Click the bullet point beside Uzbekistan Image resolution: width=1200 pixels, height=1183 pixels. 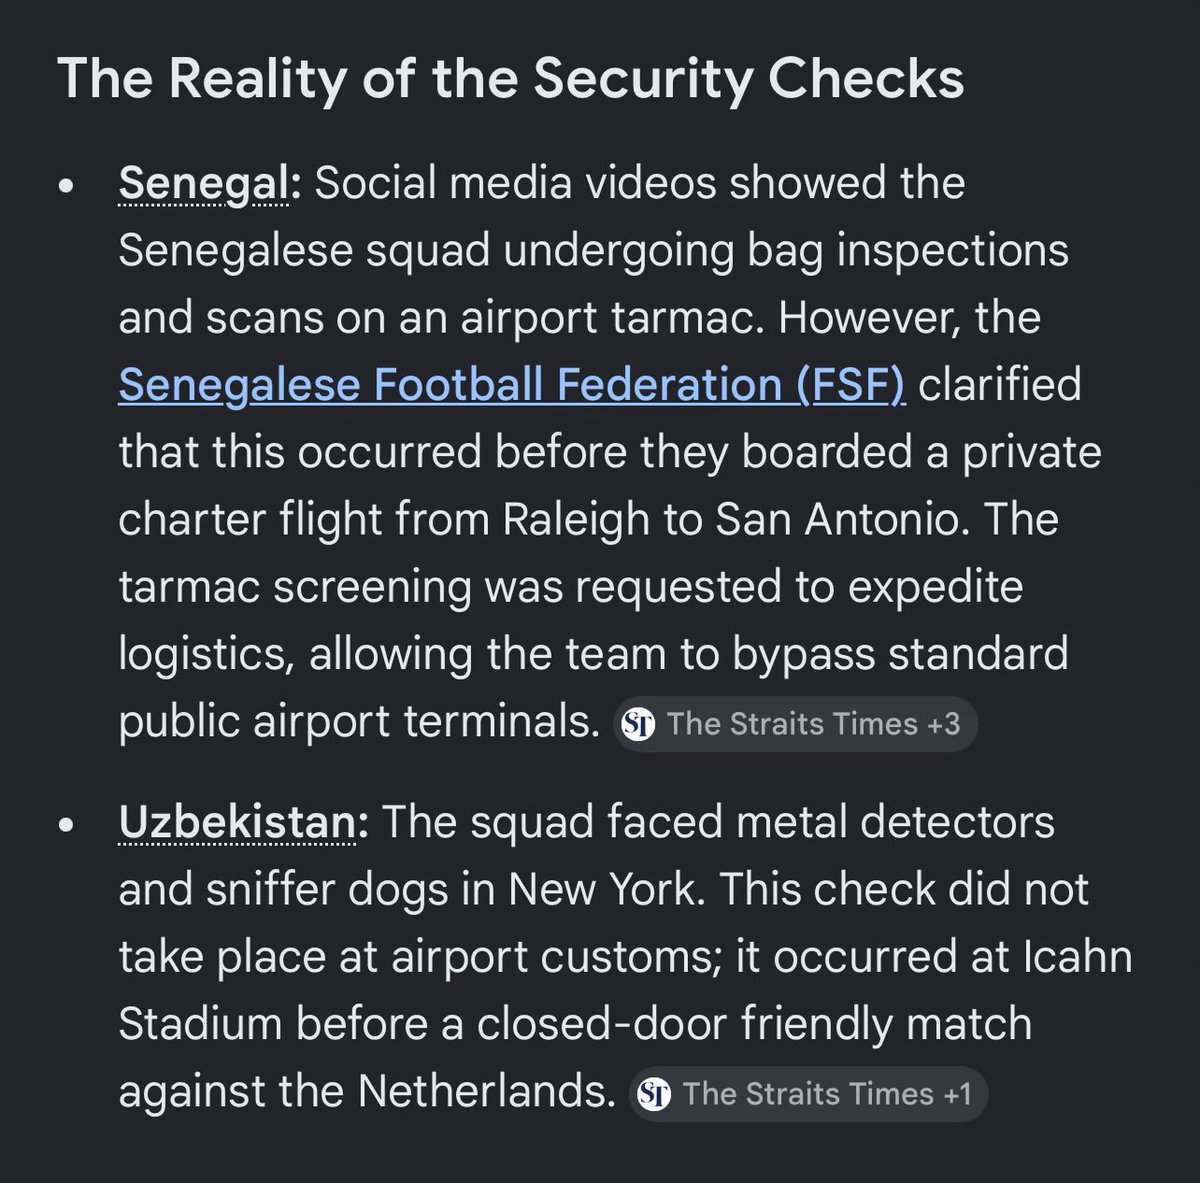(67, 826)
